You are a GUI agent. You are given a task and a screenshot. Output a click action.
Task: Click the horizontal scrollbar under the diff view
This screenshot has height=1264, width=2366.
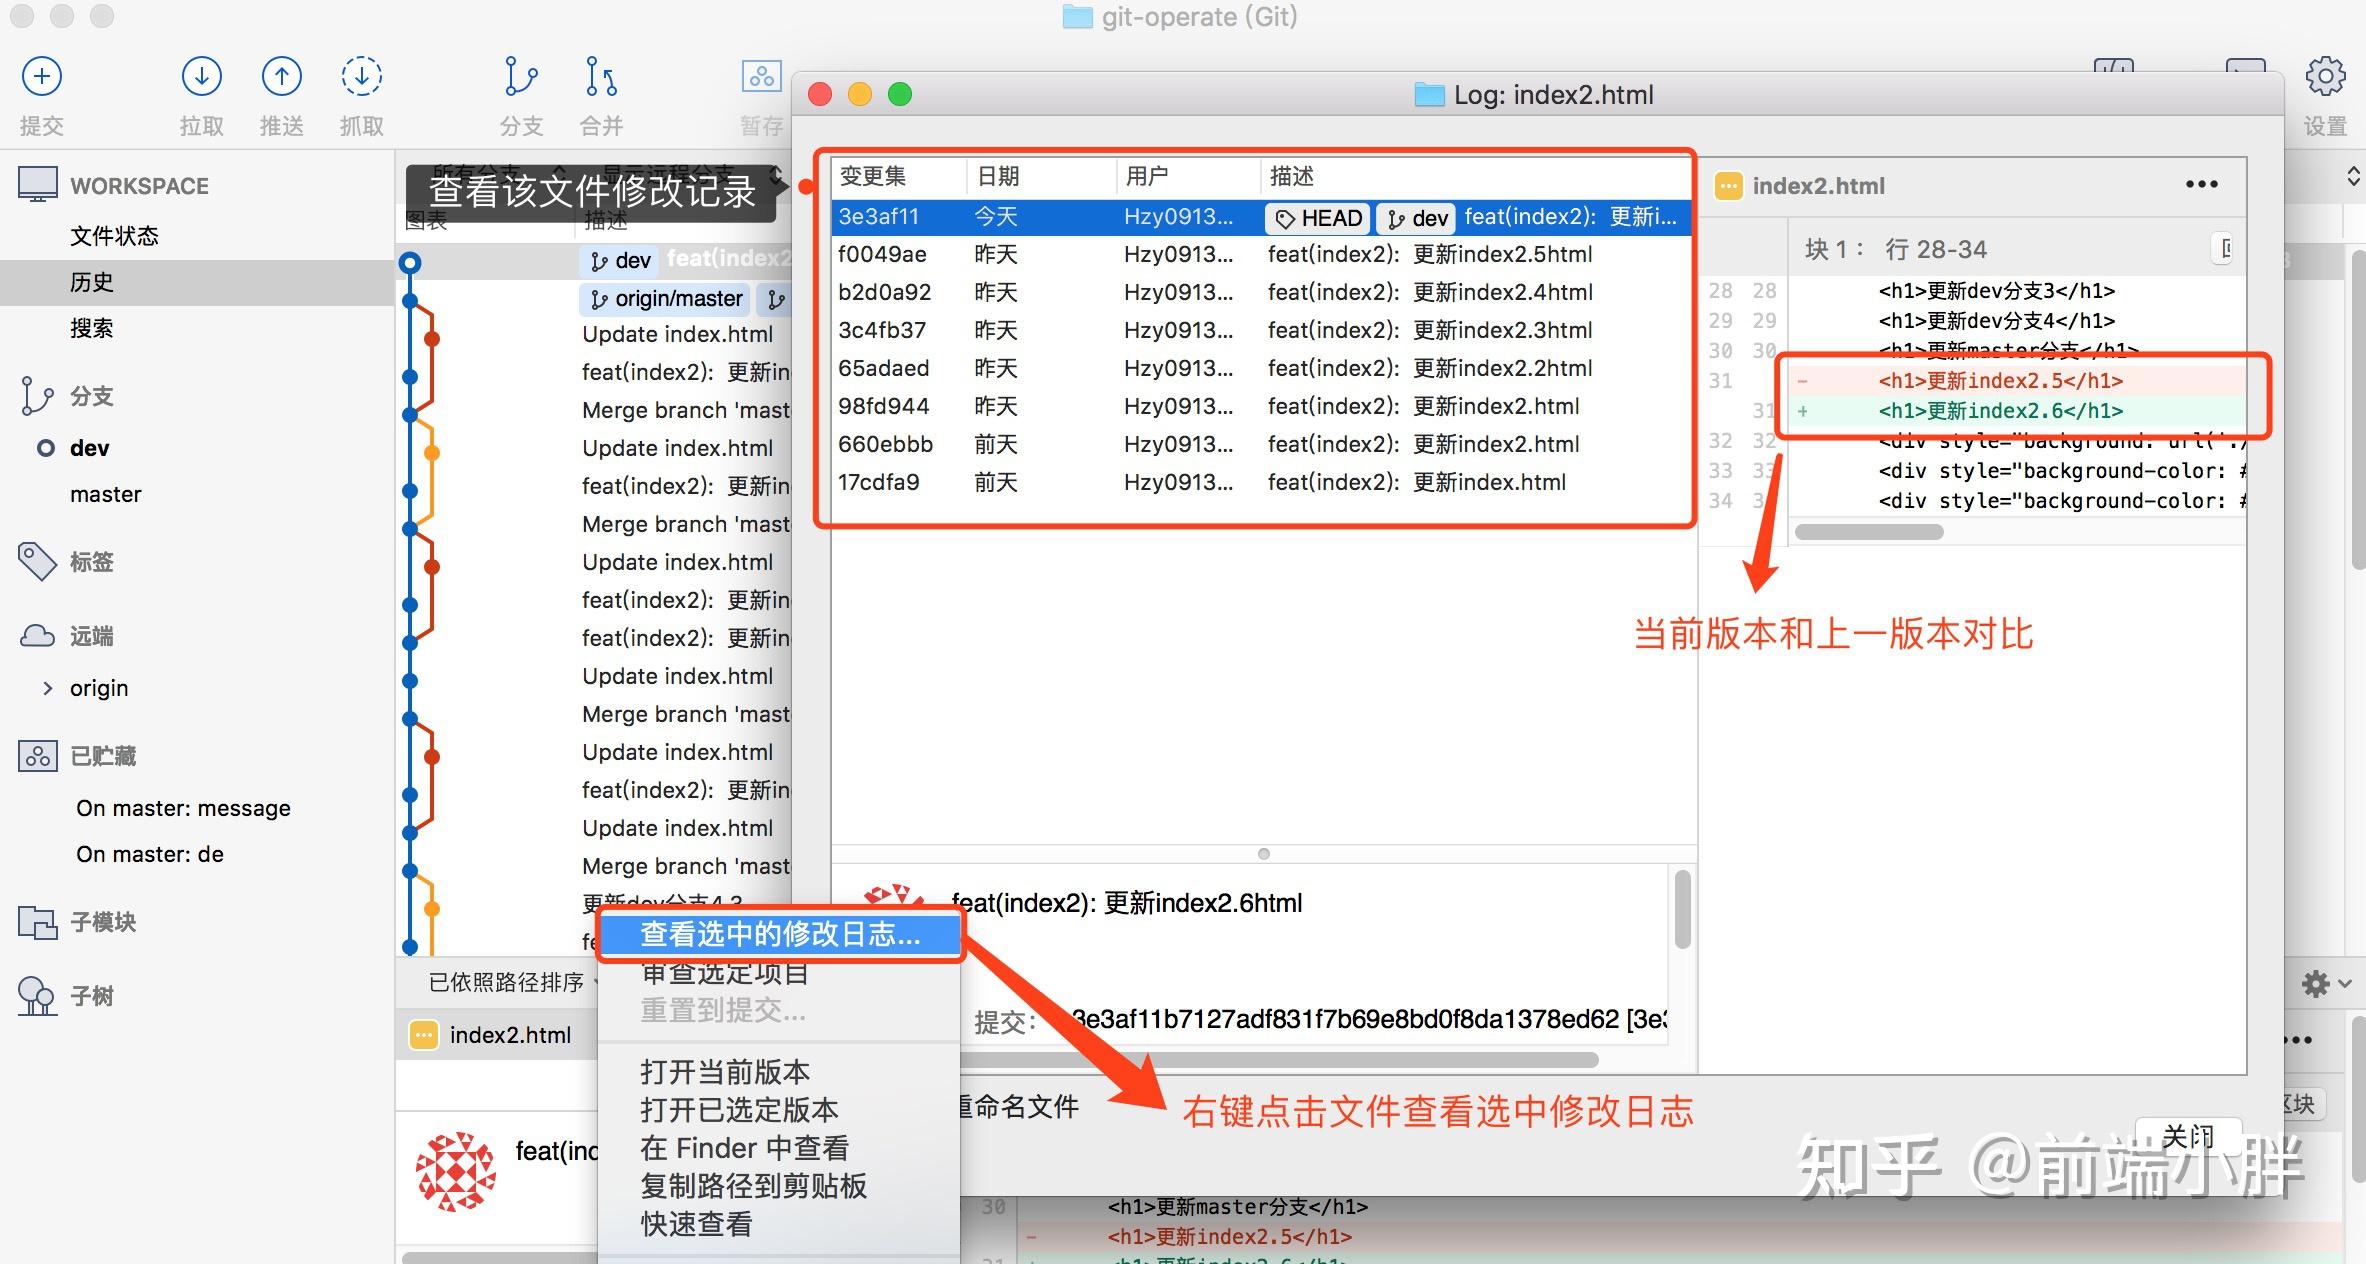[x=1867, y=531]
